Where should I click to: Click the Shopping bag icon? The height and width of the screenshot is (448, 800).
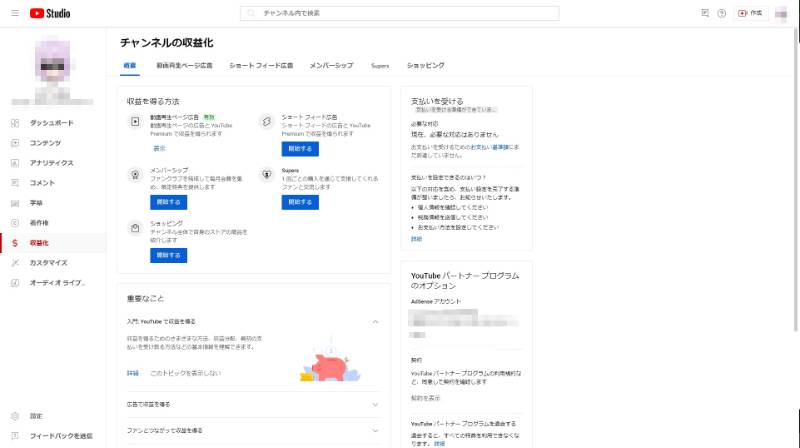[x=135, y=228]
